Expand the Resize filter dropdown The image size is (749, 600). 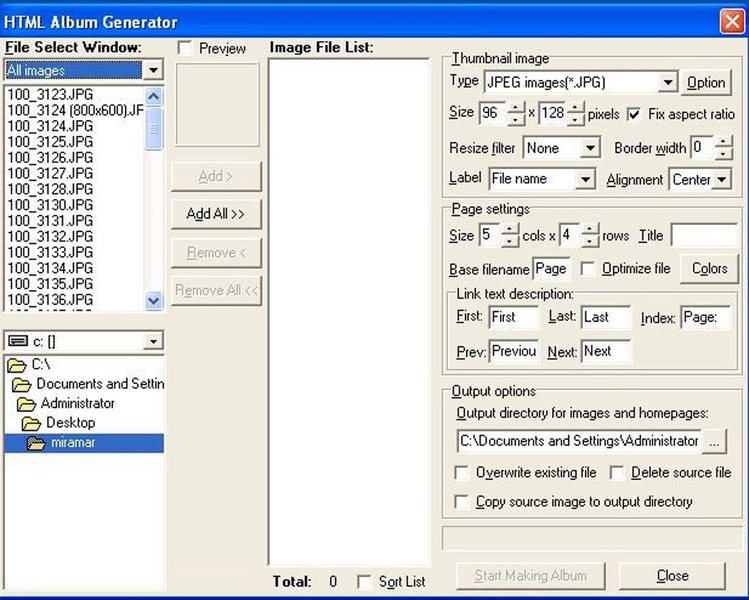590,148
